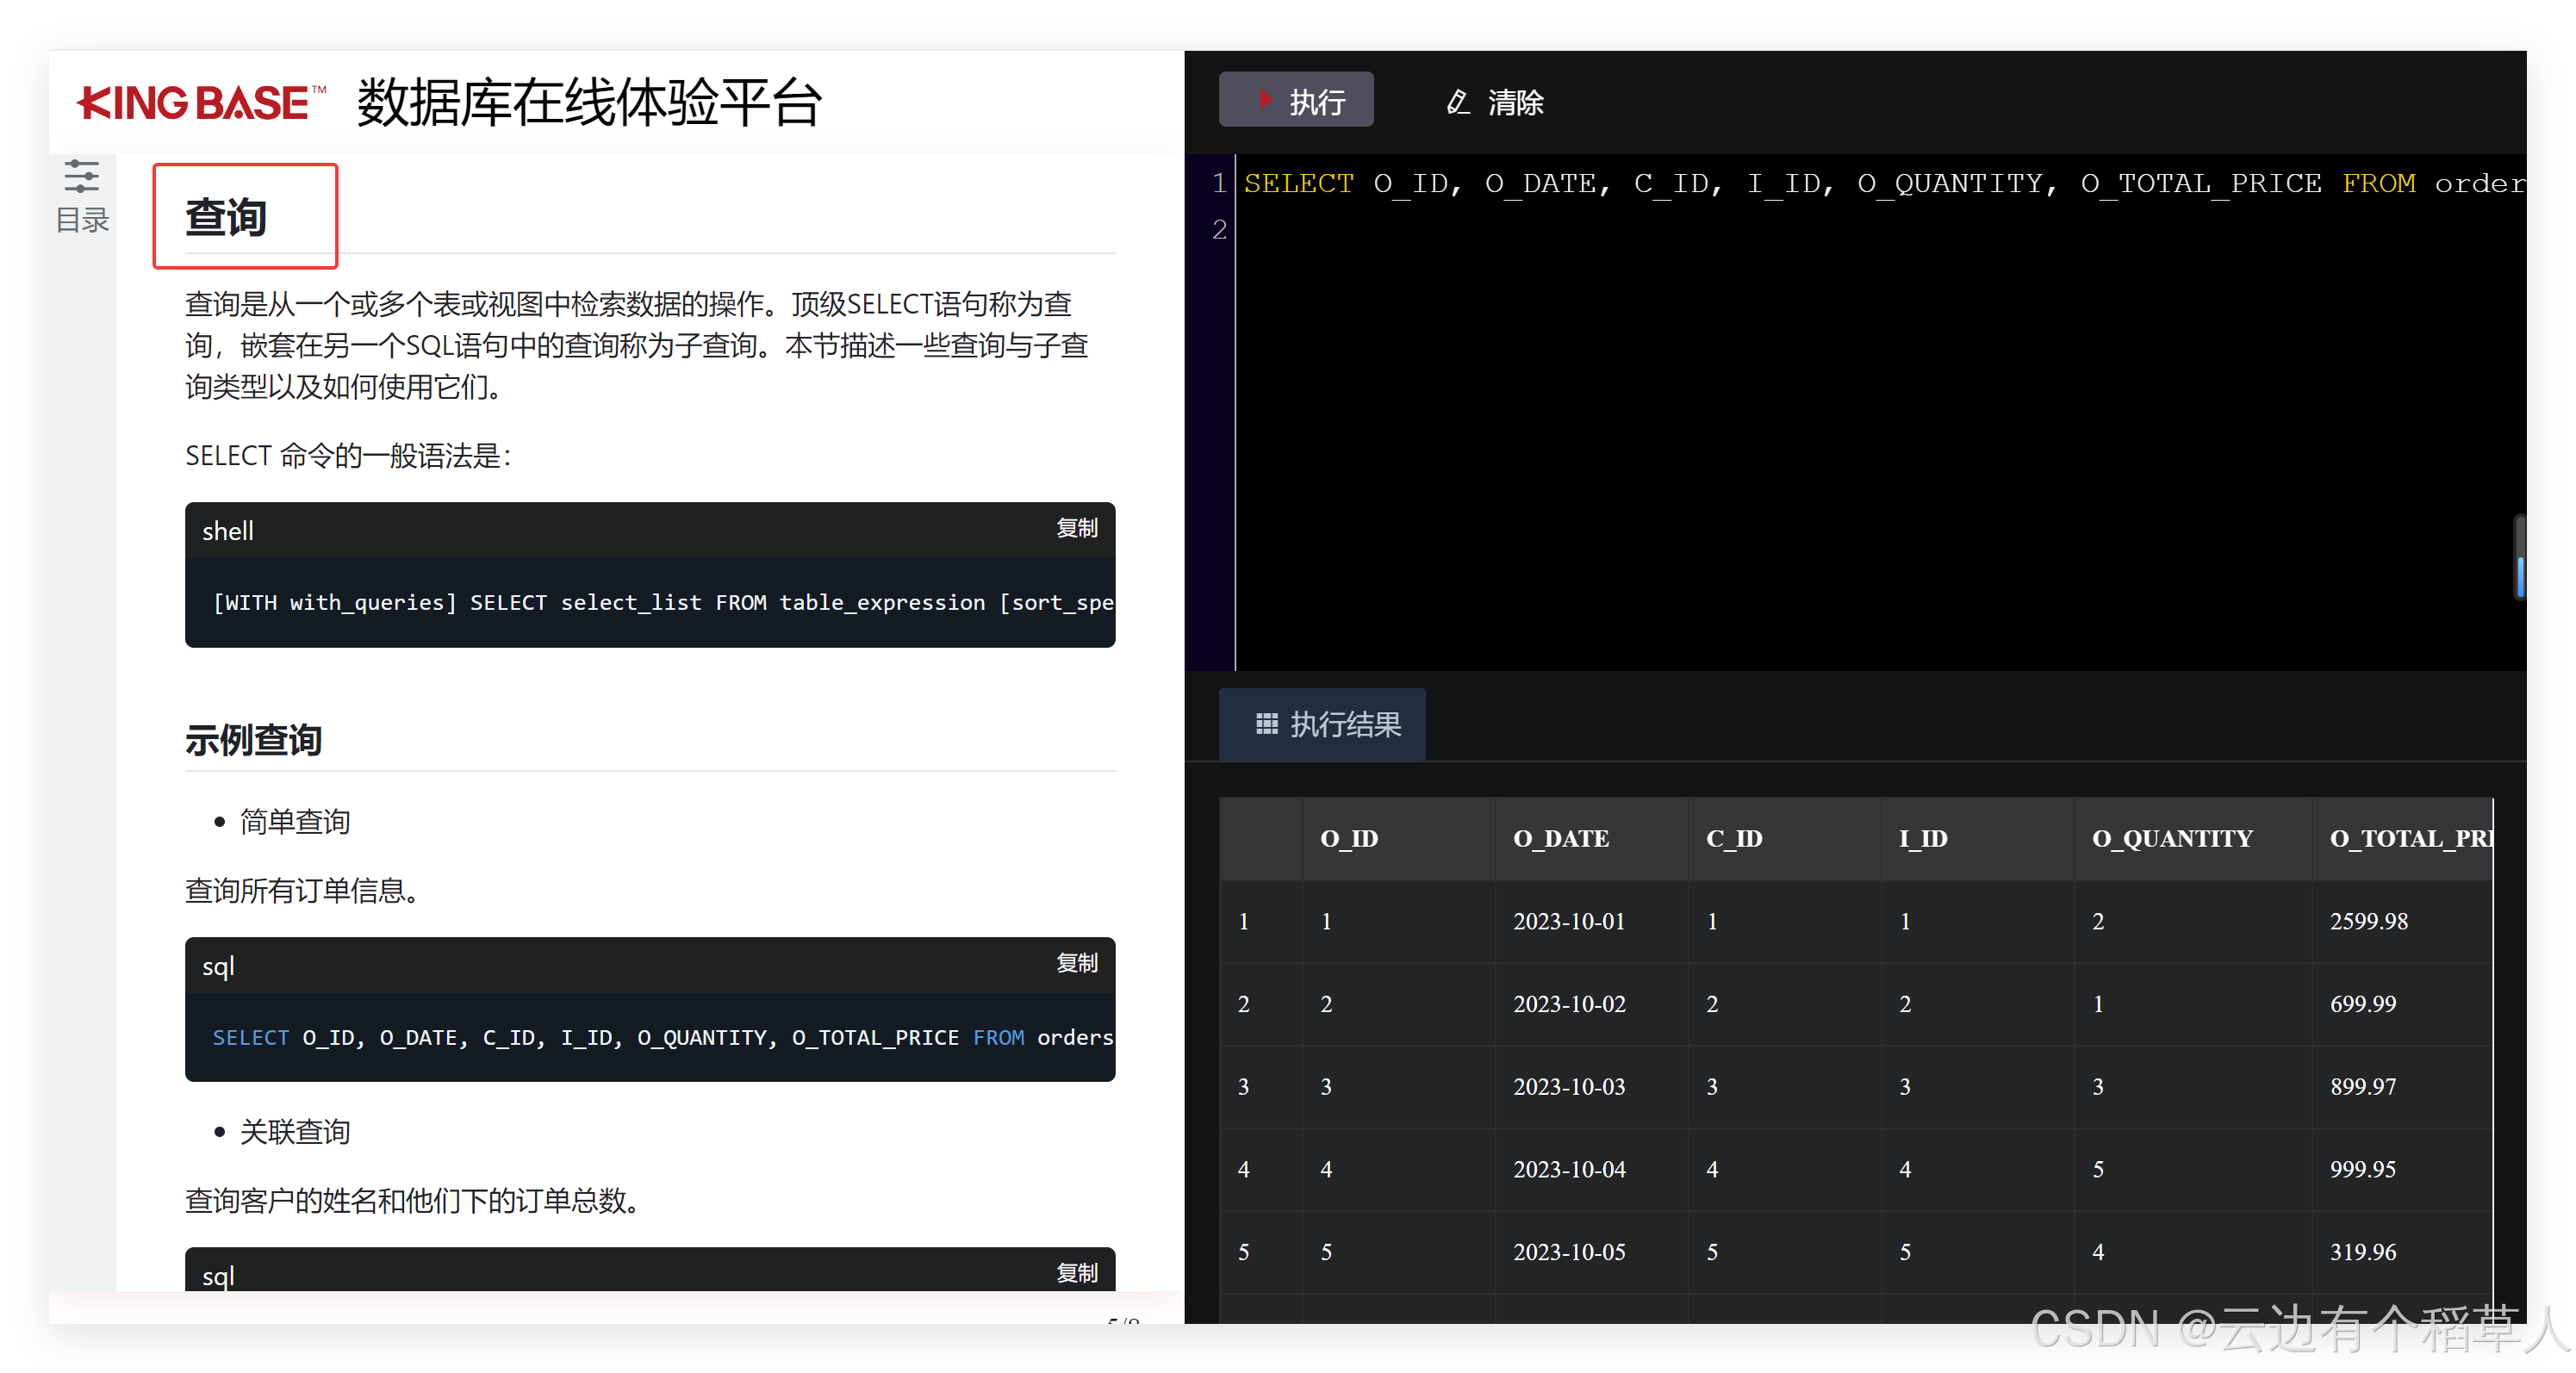The height and width of the screenshot is (1373, 2576).
Task: Click the O_DATE column header
Action: (1560, 838)
